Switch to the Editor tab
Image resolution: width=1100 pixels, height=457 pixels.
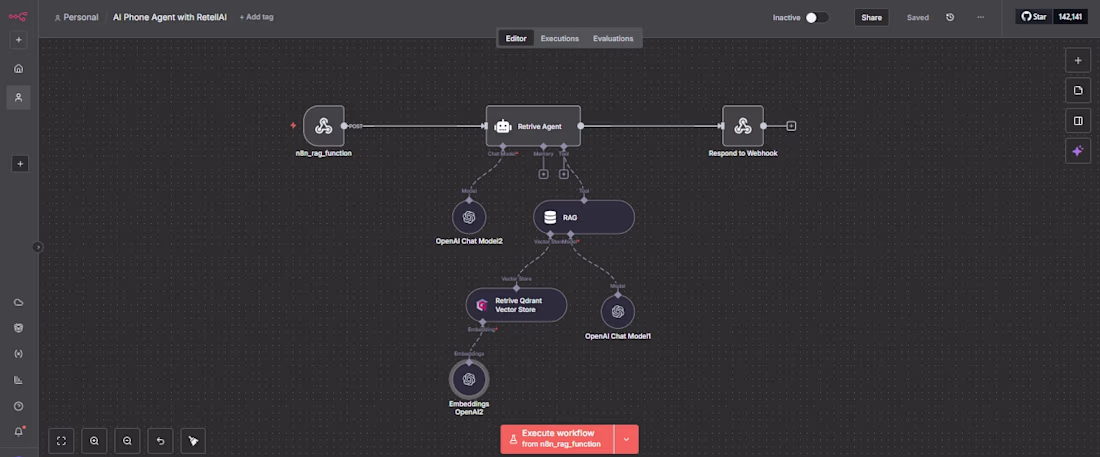point(516,39)
